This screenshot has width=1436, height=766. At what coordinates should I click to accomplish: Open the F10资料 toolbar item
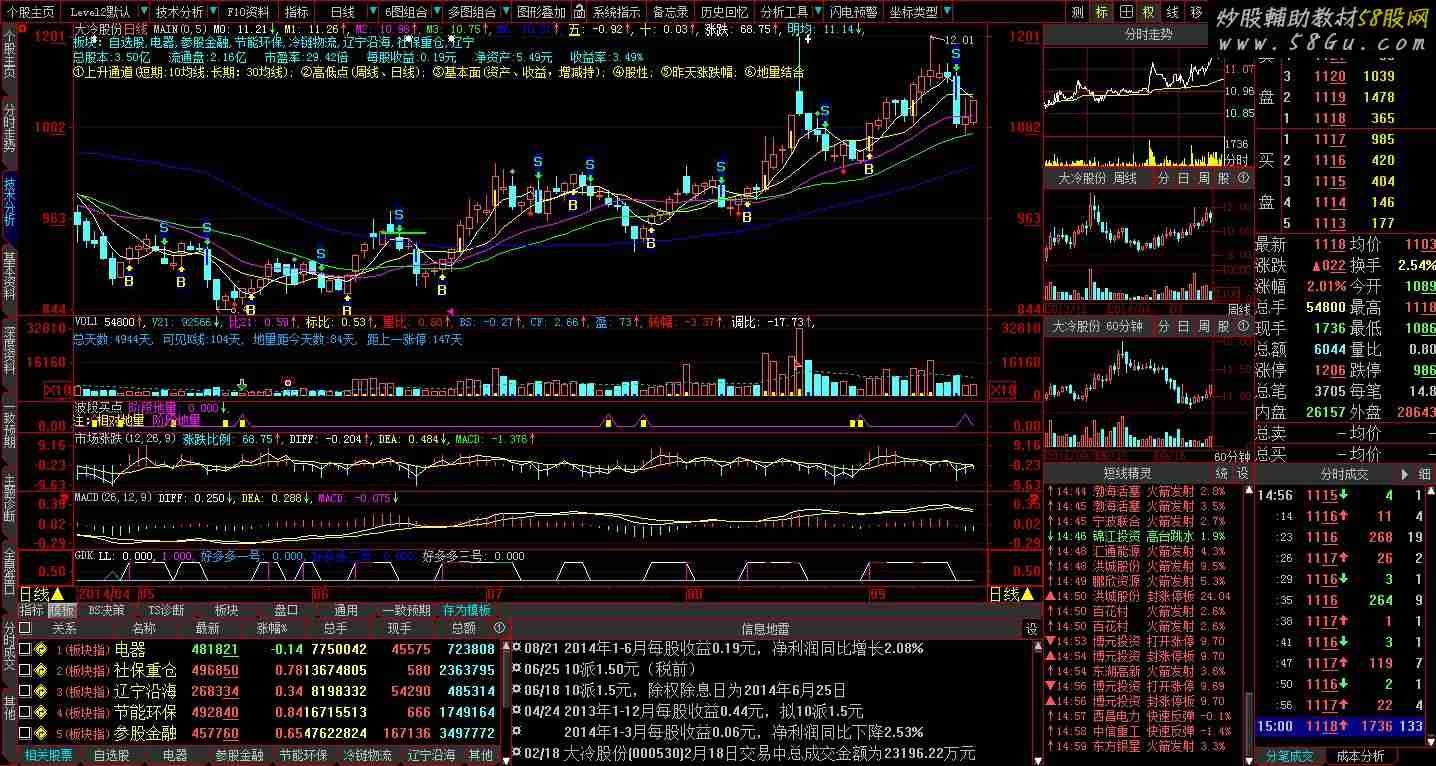coord(247,12)
